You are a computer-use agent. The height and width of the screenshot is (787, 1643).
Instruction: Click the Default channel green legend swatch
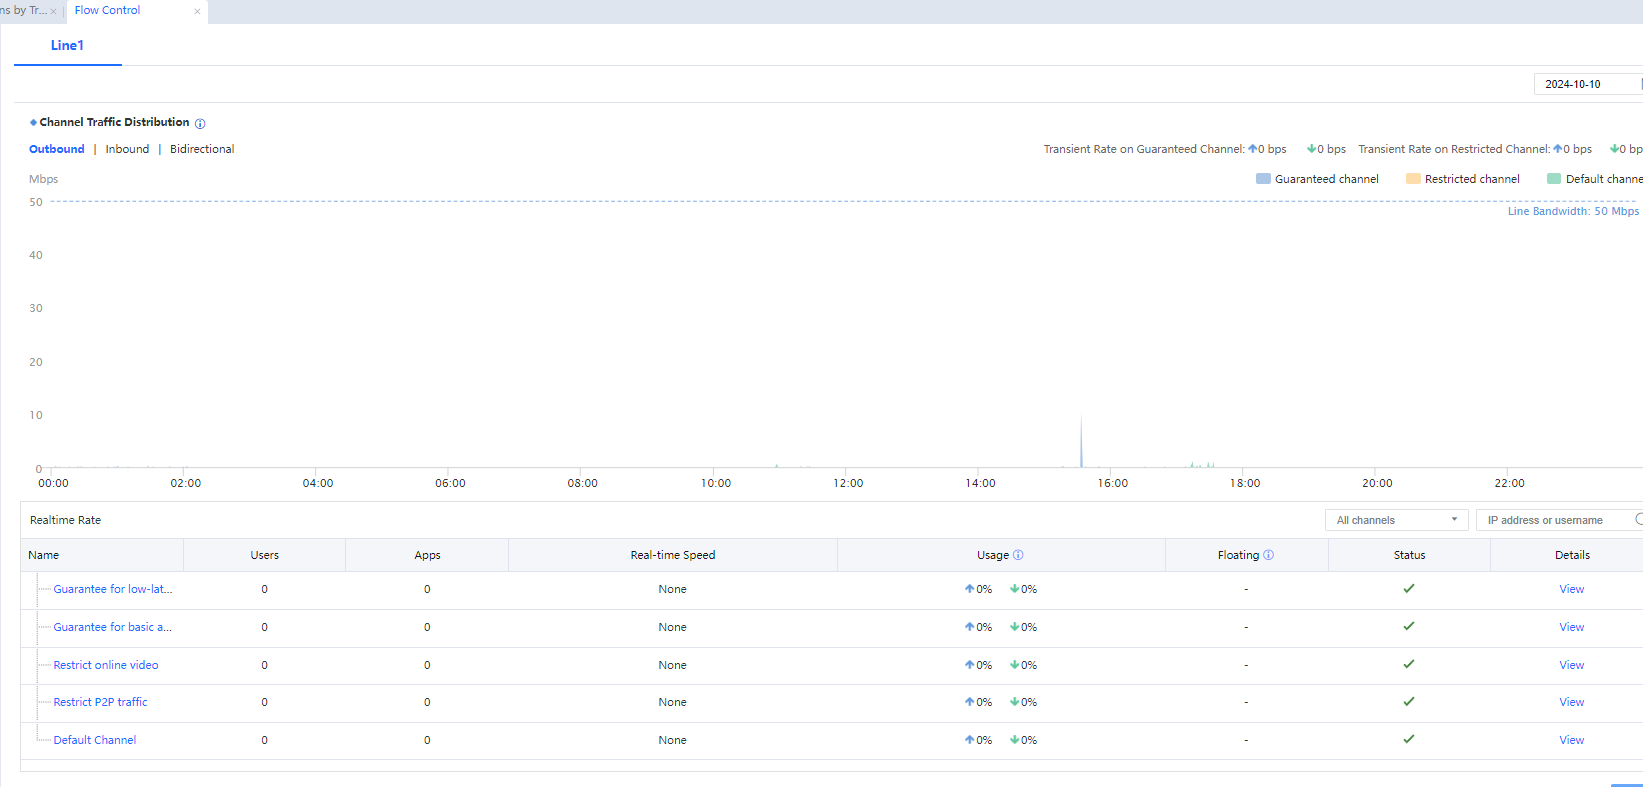click(x=1554, y=179)
